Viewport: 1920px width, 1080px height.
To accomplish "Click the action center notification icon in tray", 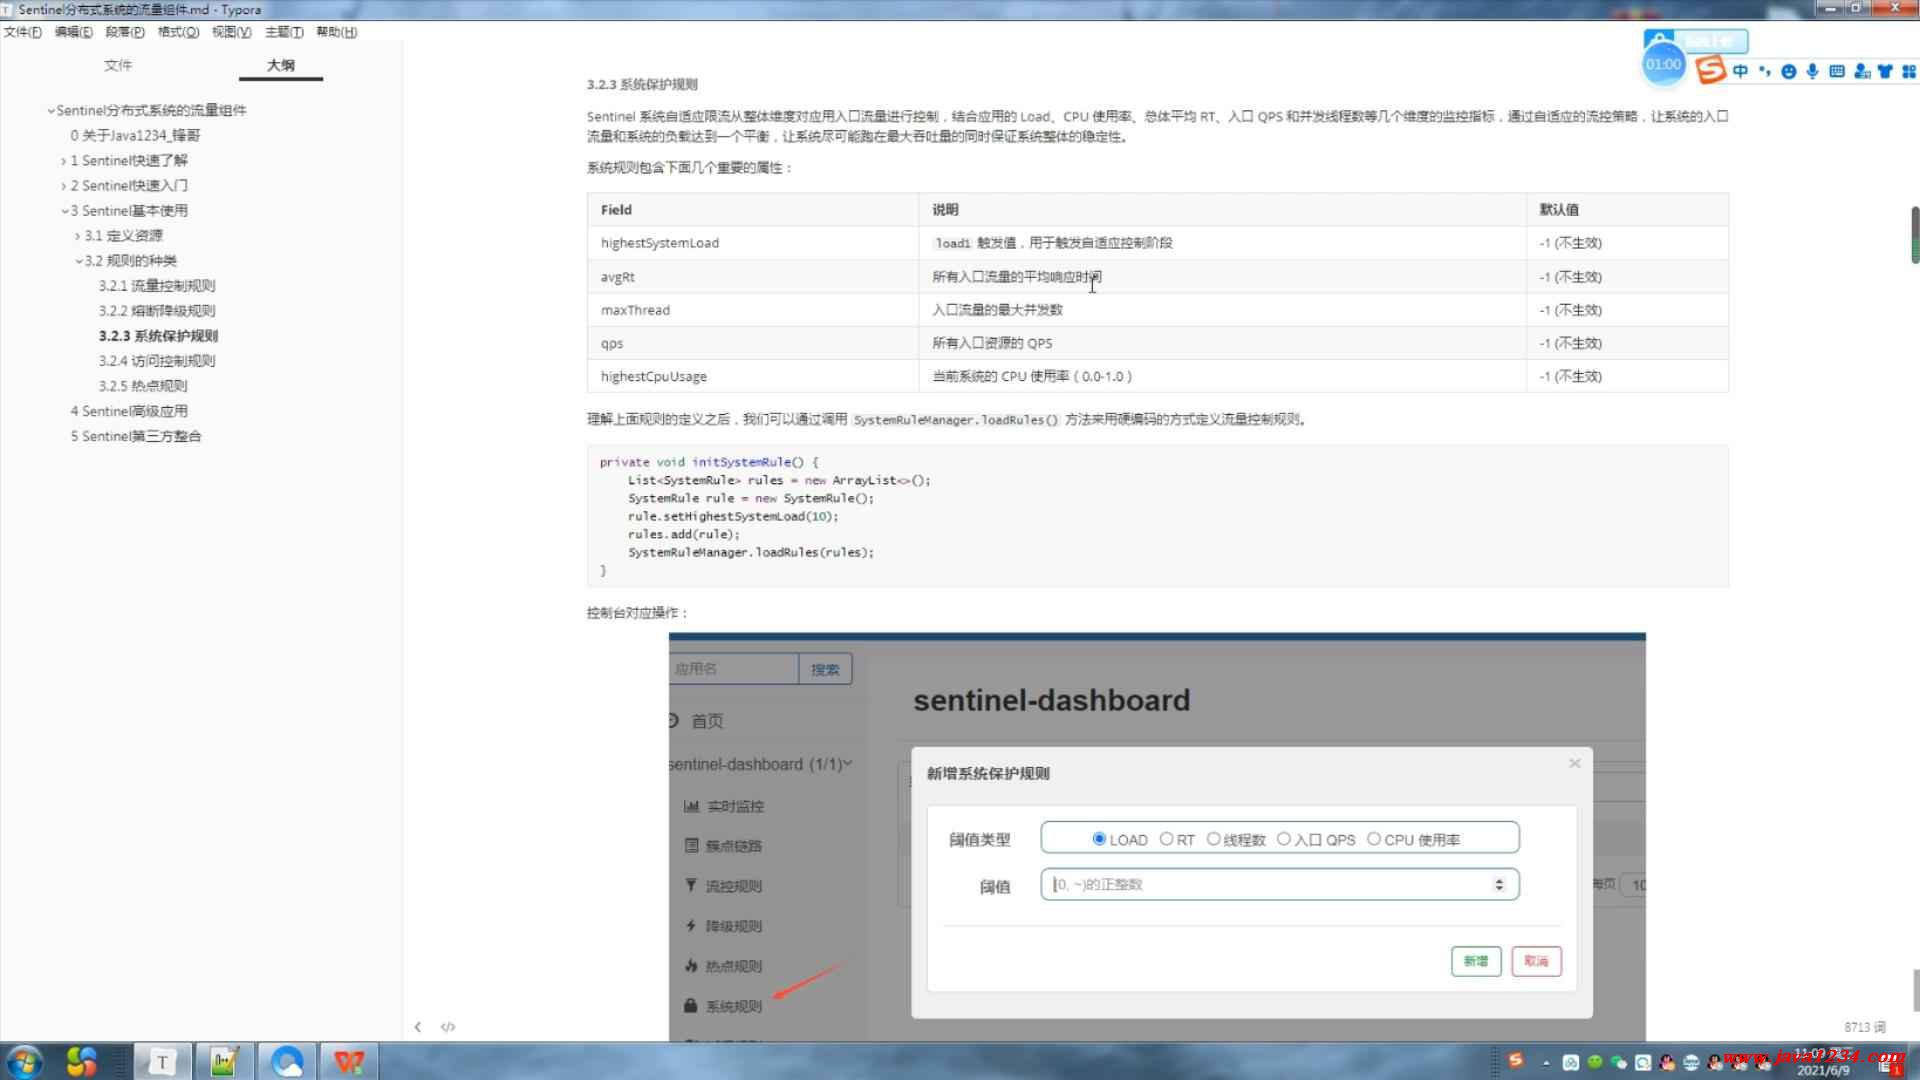I will point(1888,1065).
